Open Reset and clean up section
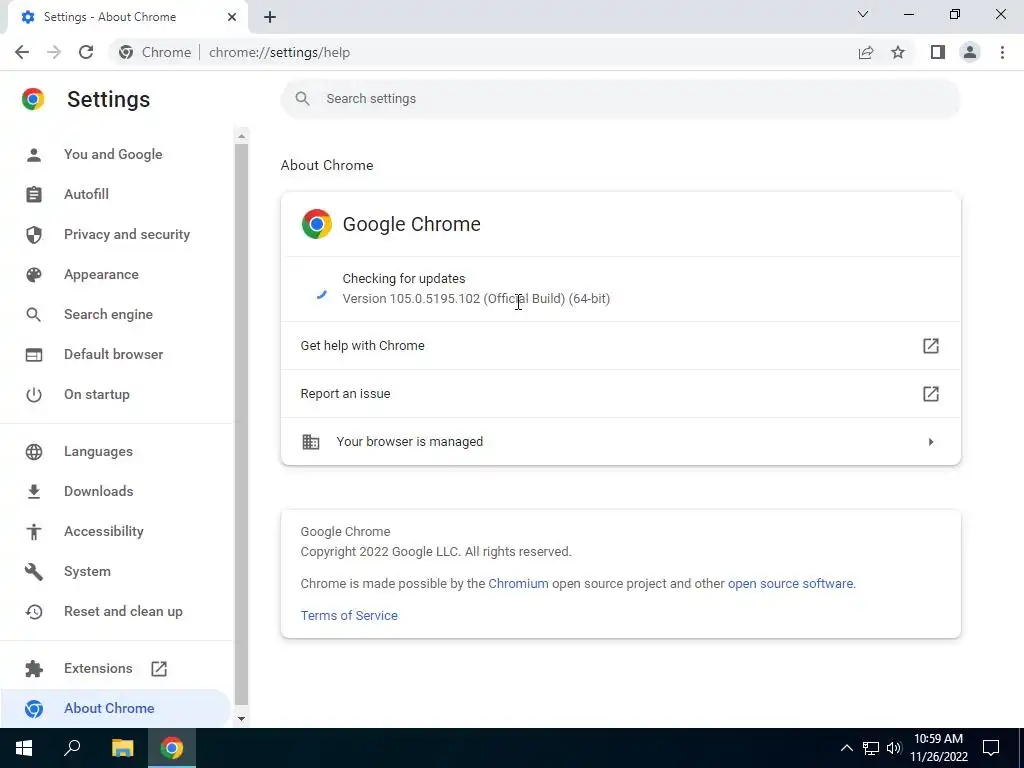 pyautogui.click(x=123, y=611)
